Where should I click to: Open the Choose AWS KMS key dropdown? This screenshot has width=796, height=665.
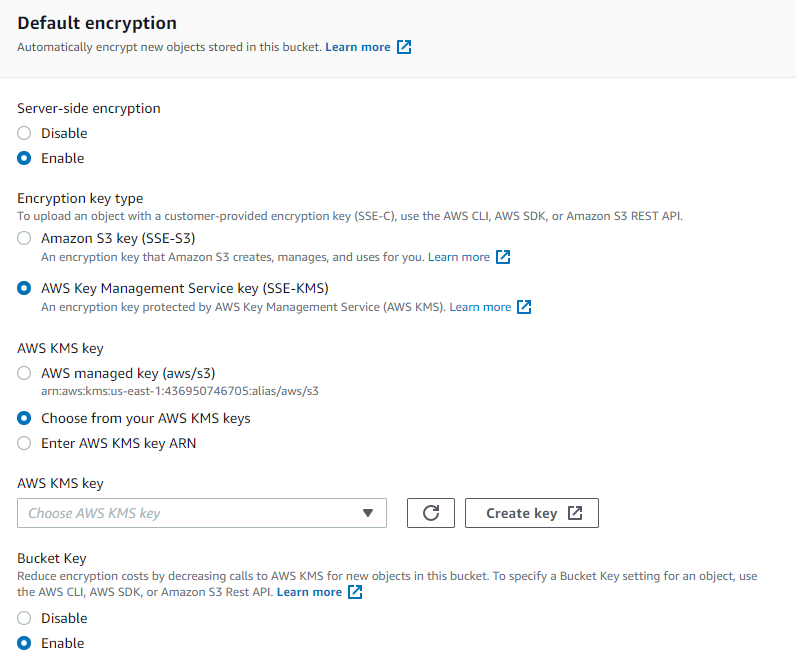click(202, 513)
